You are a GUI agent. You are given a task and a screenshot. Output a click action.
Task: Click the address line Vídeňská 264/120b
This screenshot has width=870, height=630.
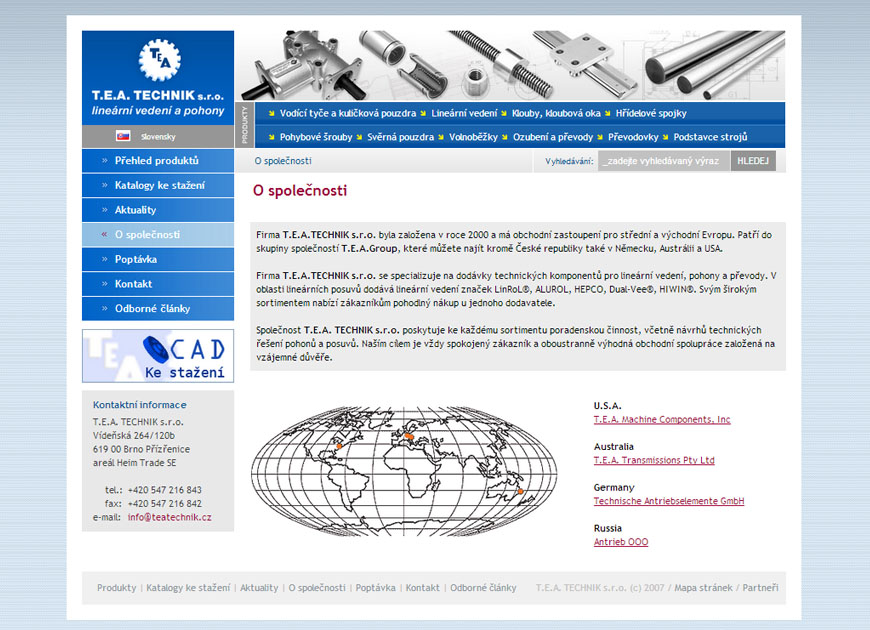pos(134,436)
